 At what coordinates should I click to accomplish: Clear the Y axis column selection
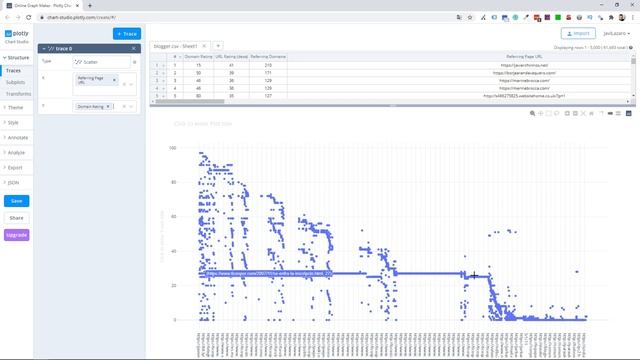[124, 107]
